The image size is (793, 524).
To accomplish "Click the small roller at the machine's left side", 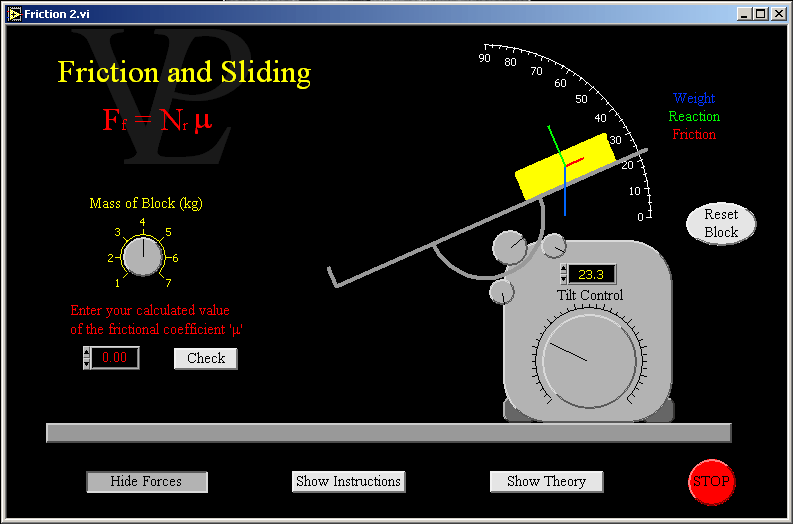I will 501,292.
